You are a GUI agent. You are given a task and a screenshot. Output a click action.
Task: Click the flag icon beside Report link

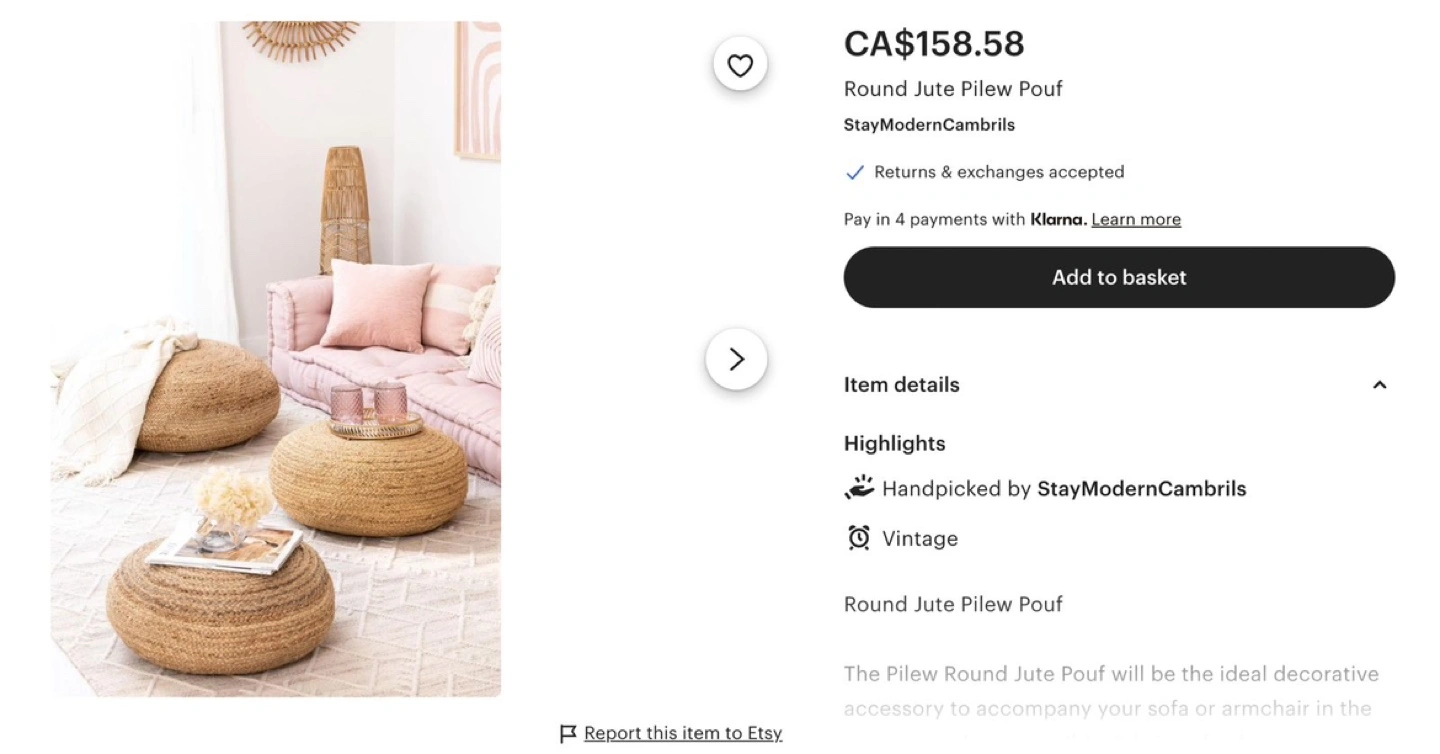tap(568, 734)
